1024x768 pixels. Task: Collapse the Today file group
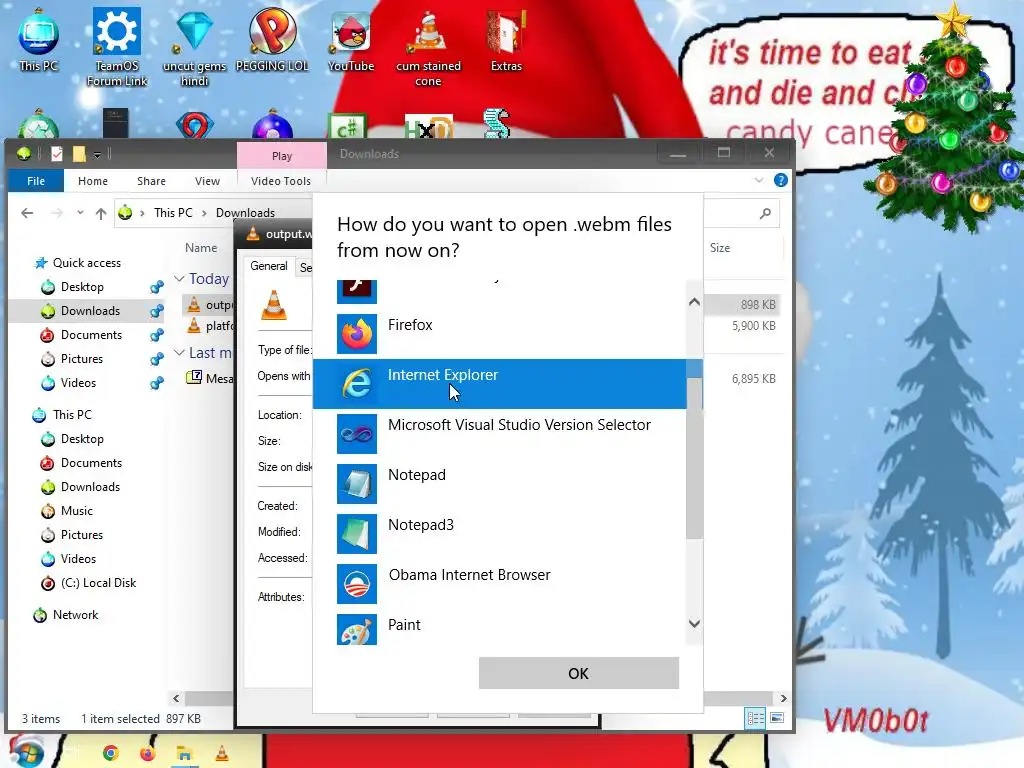tap(179, 278)
